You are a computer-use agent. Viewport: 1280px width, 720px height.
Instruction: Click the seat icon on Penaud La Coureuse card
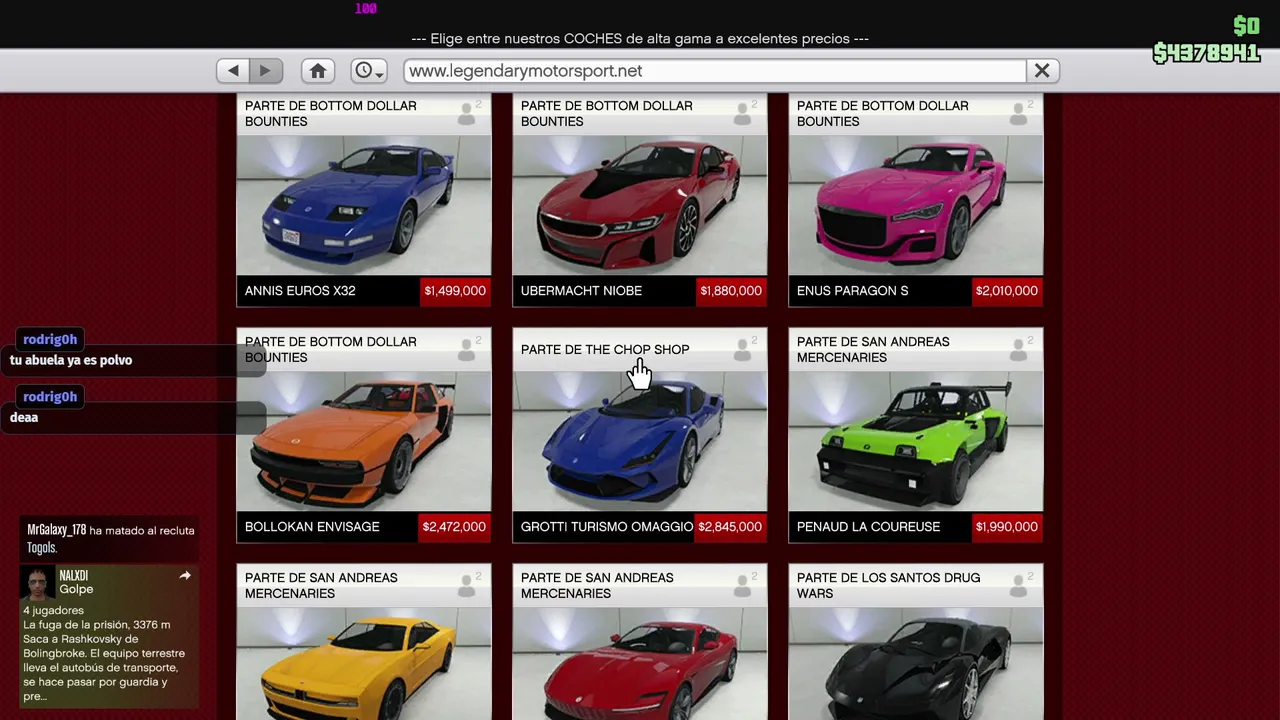tap(1019, 350)
